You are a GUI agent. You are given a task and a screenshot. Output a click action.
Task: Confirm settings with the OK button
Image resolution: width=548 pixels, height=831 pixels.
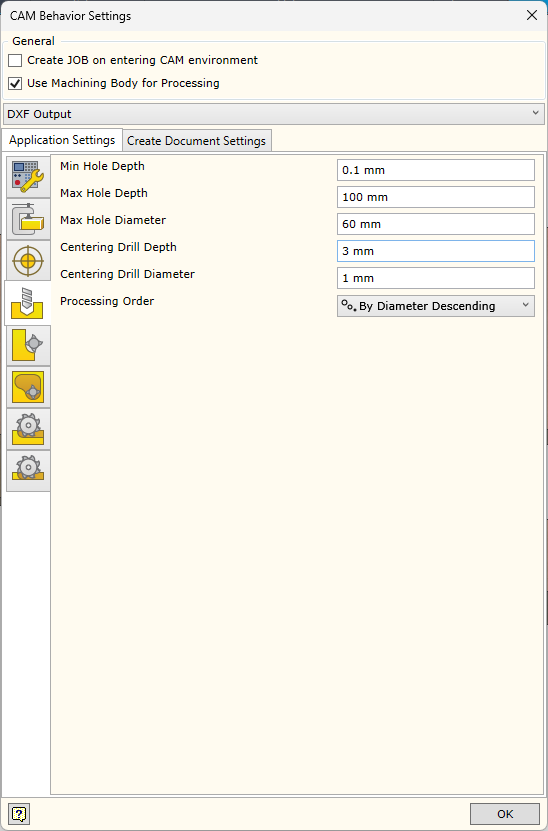pos(505,814)
